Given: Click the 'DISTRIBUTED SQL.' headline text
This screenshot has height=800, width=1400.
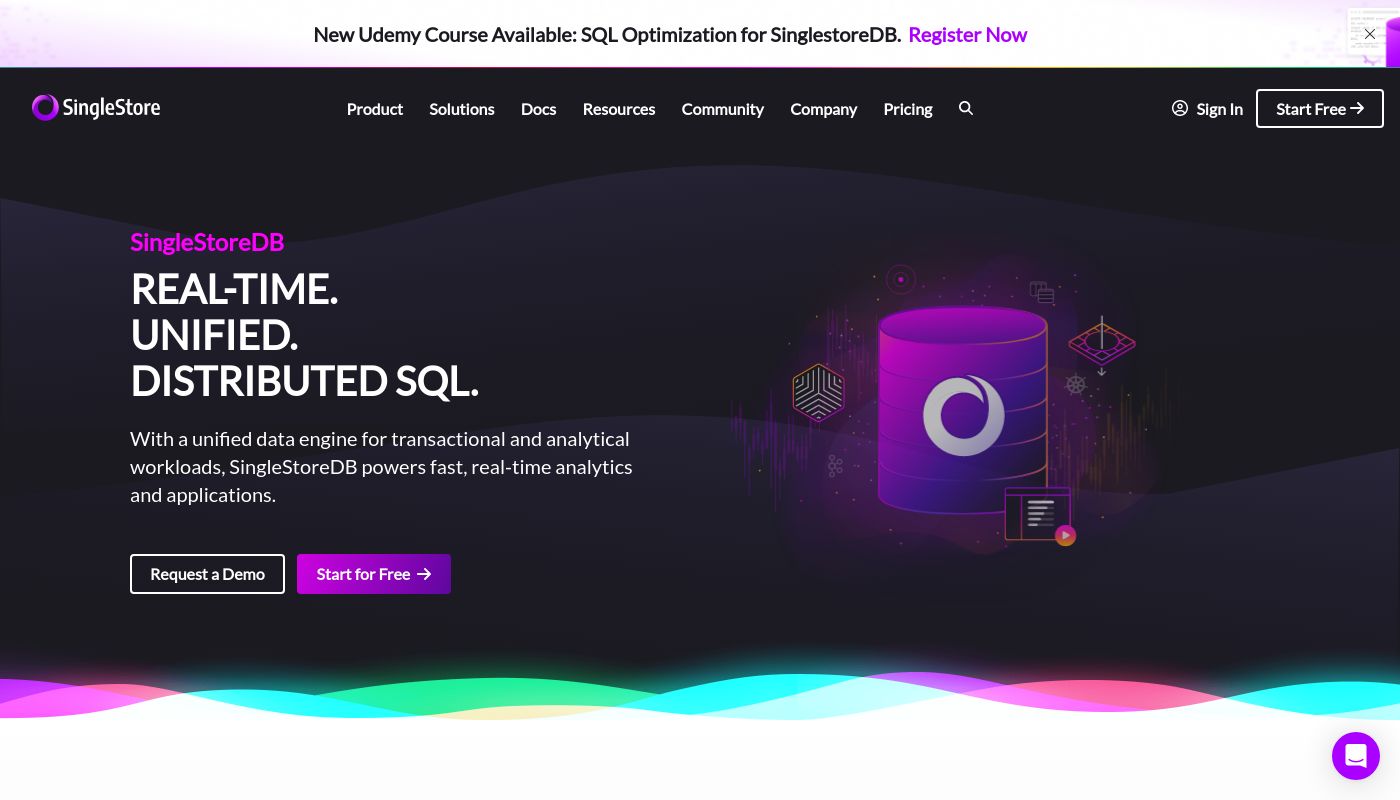Looking at the screenshot, I should [305, 382].
